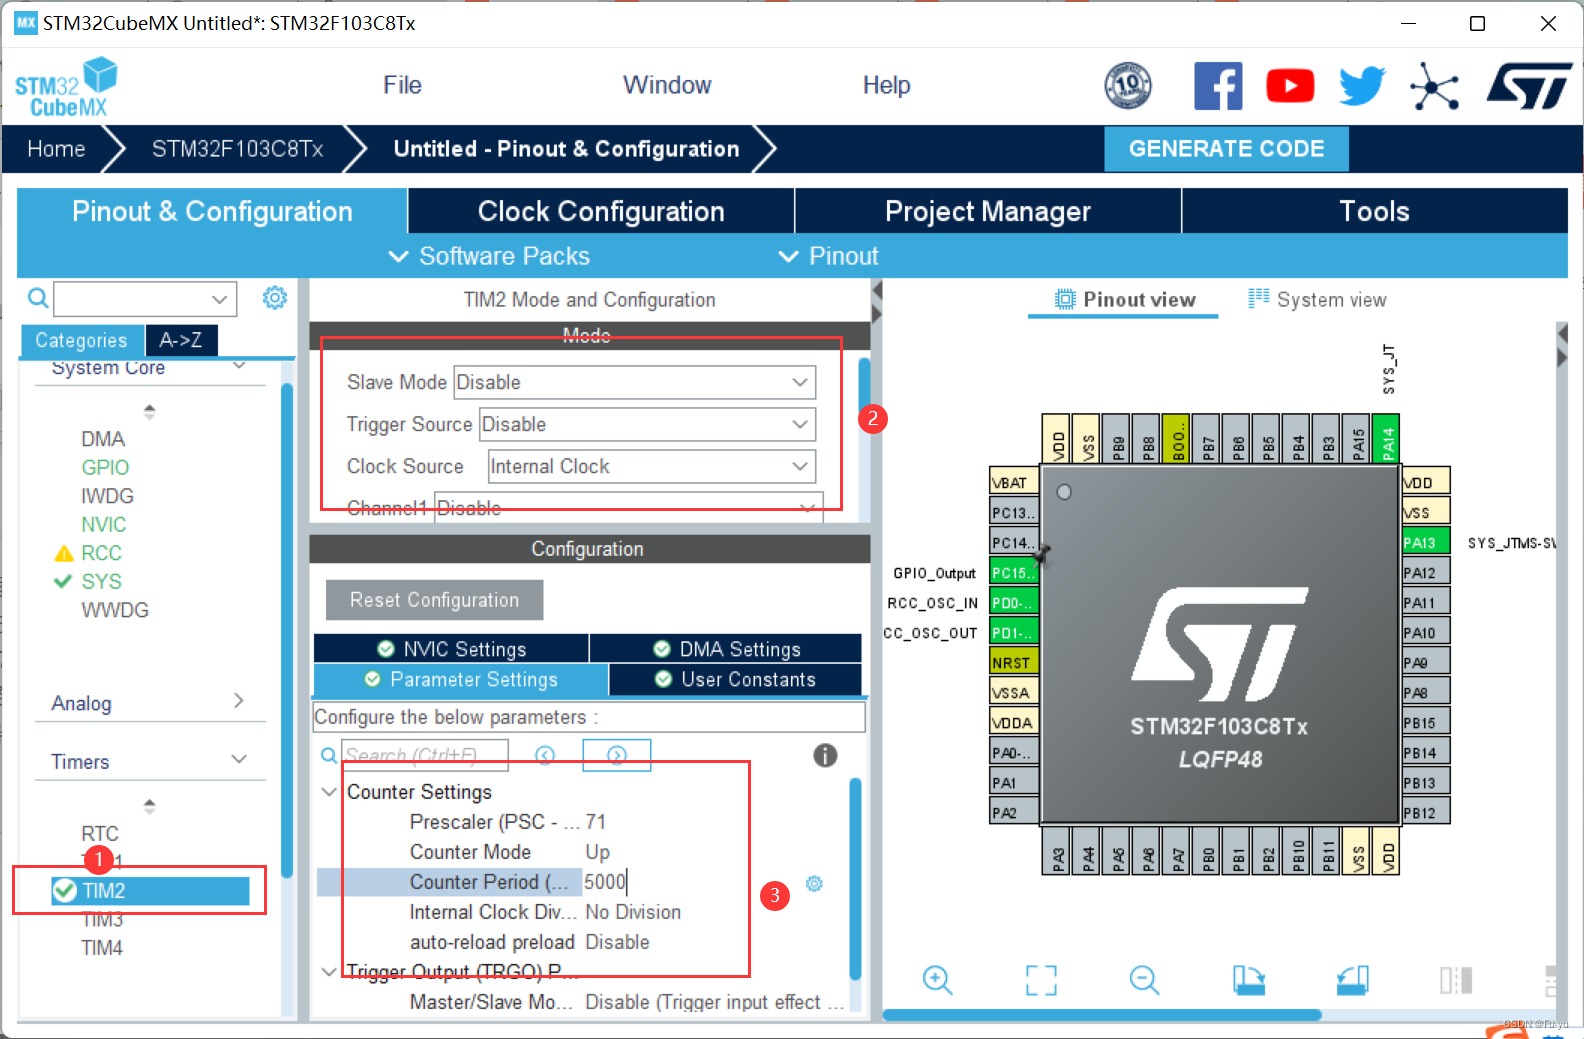Open the YouTube icon link

pos(1290,86)
